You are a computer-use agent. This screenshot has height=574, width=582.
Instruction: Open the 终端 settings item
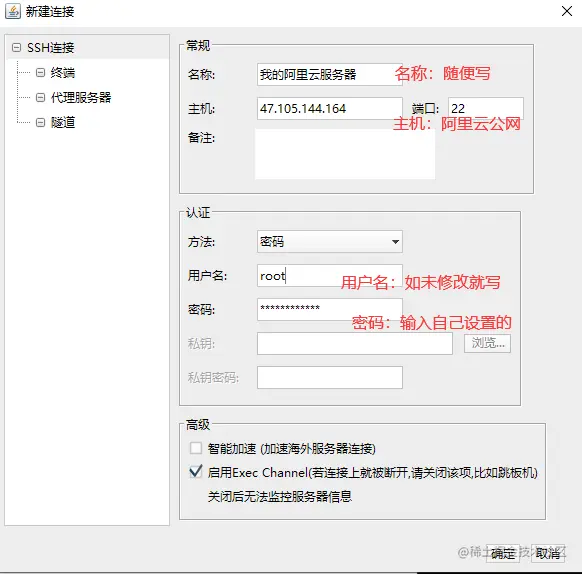click(x=63, y=72)
